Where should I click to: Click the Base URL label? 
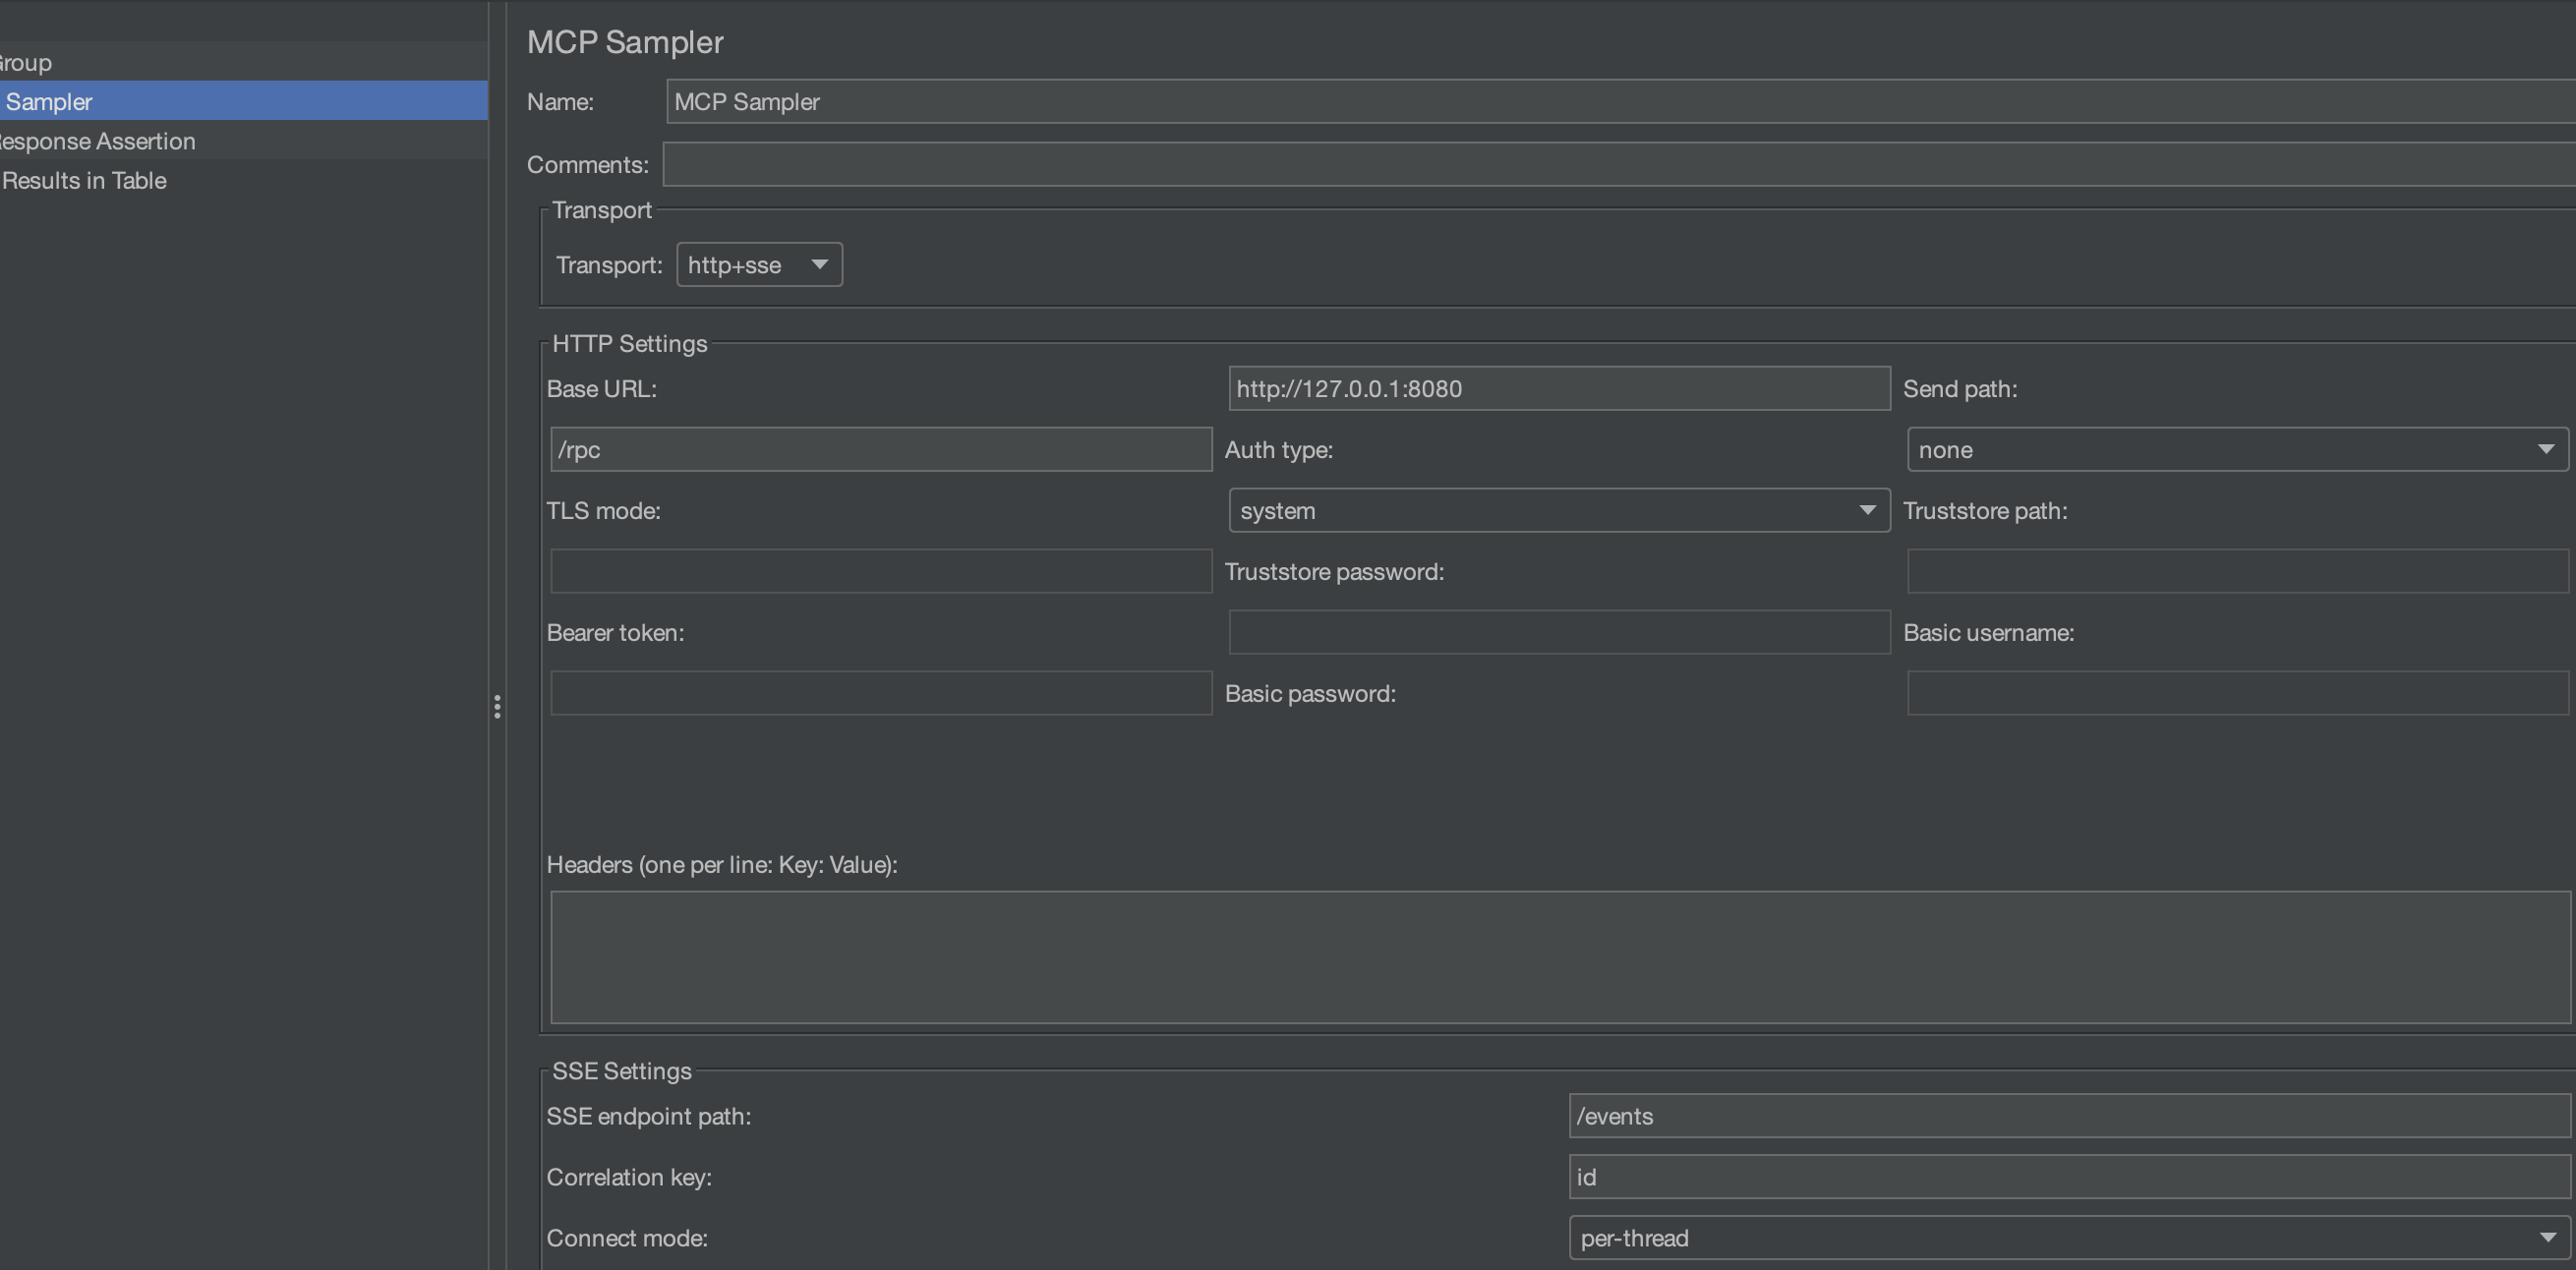click(602, 389)
